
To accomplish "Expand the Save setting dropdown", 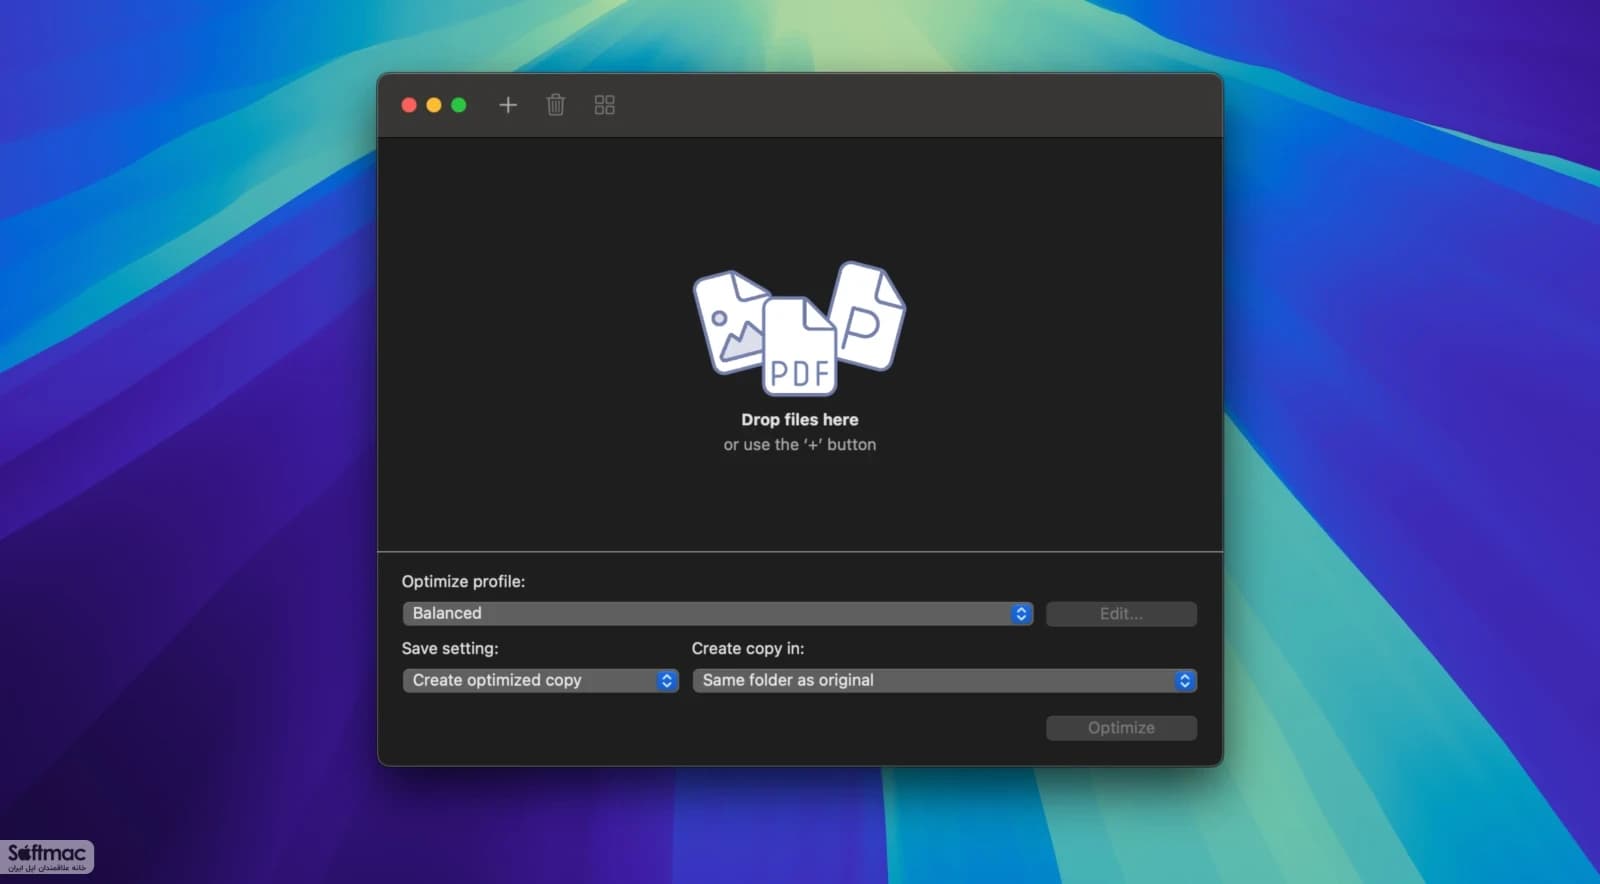I will point(540,680).
